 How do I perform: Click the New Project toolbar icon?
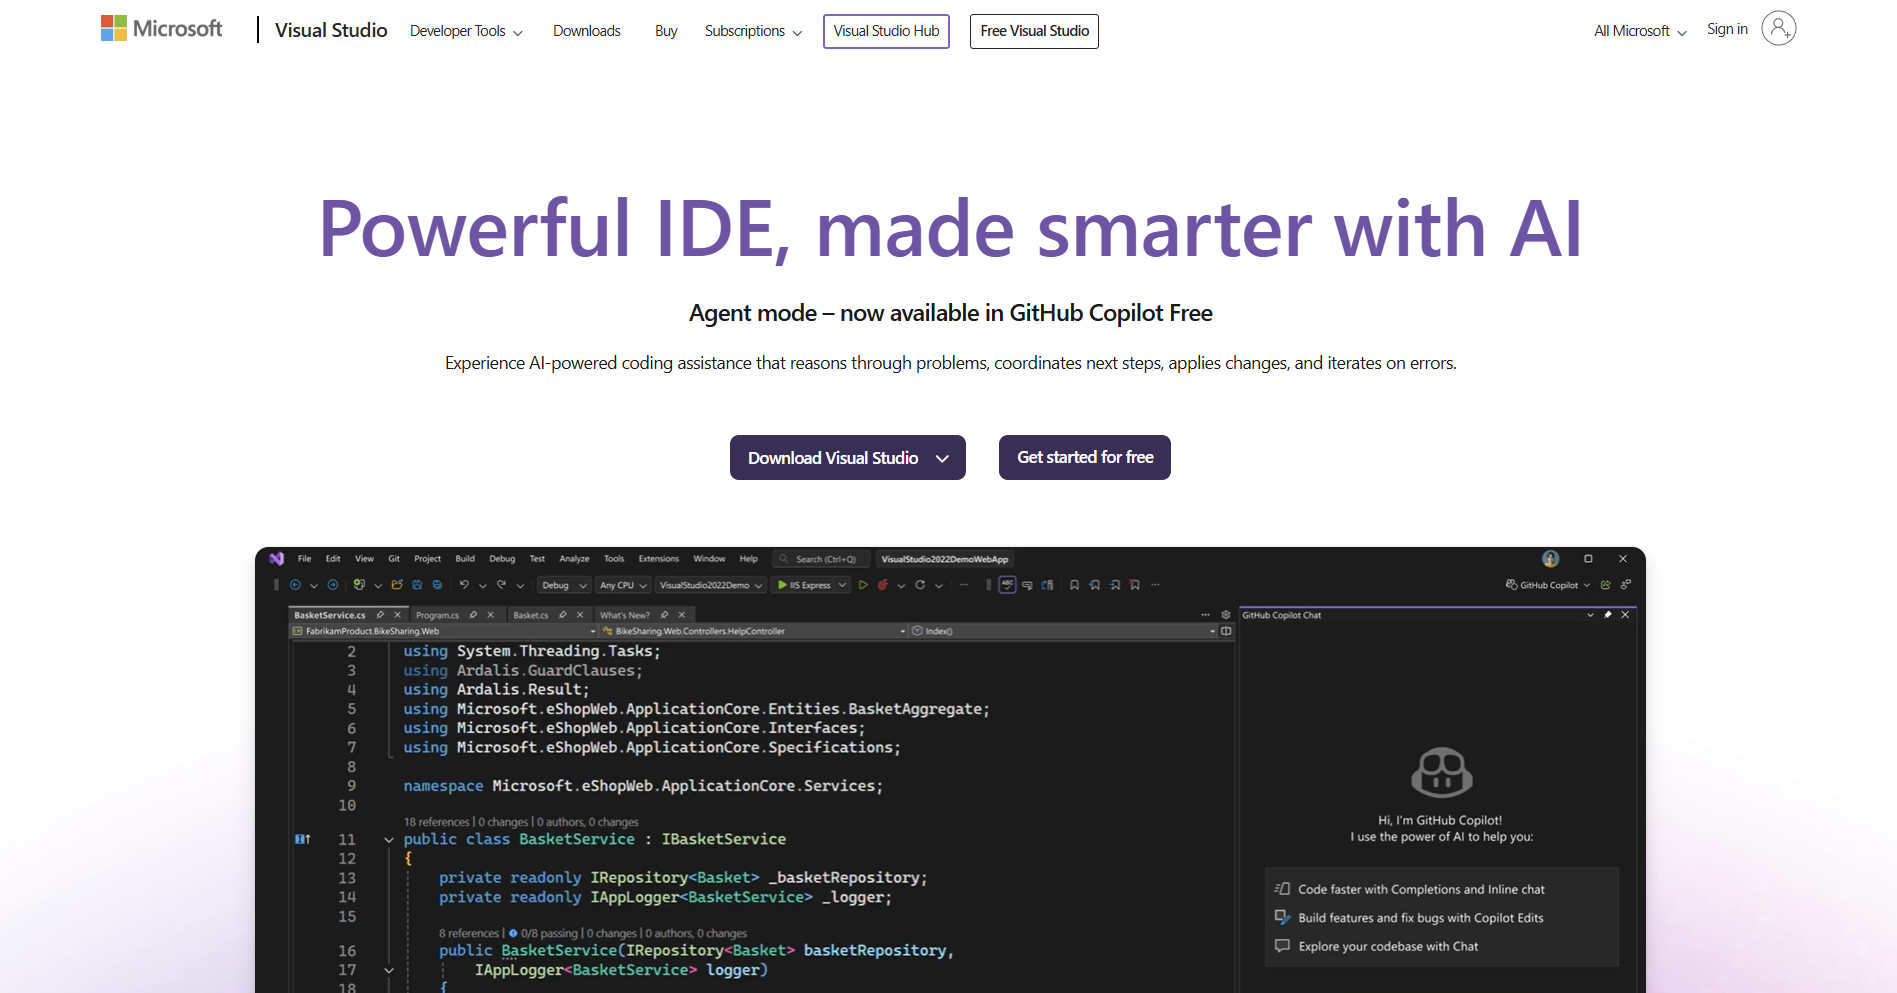coord(359,585)
